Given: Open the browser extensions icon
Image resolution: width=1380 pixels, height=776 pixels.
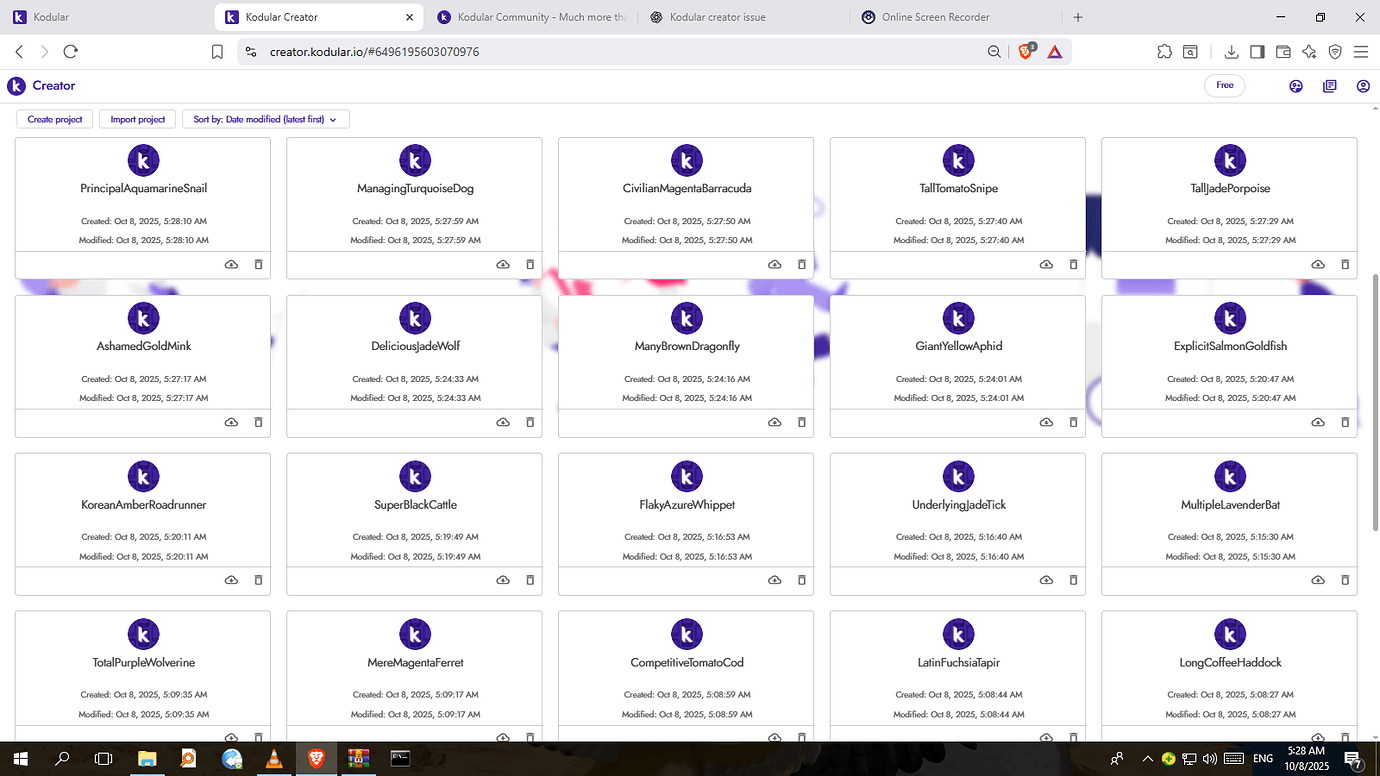Looking at the screenshot, I should [1164, 51].
